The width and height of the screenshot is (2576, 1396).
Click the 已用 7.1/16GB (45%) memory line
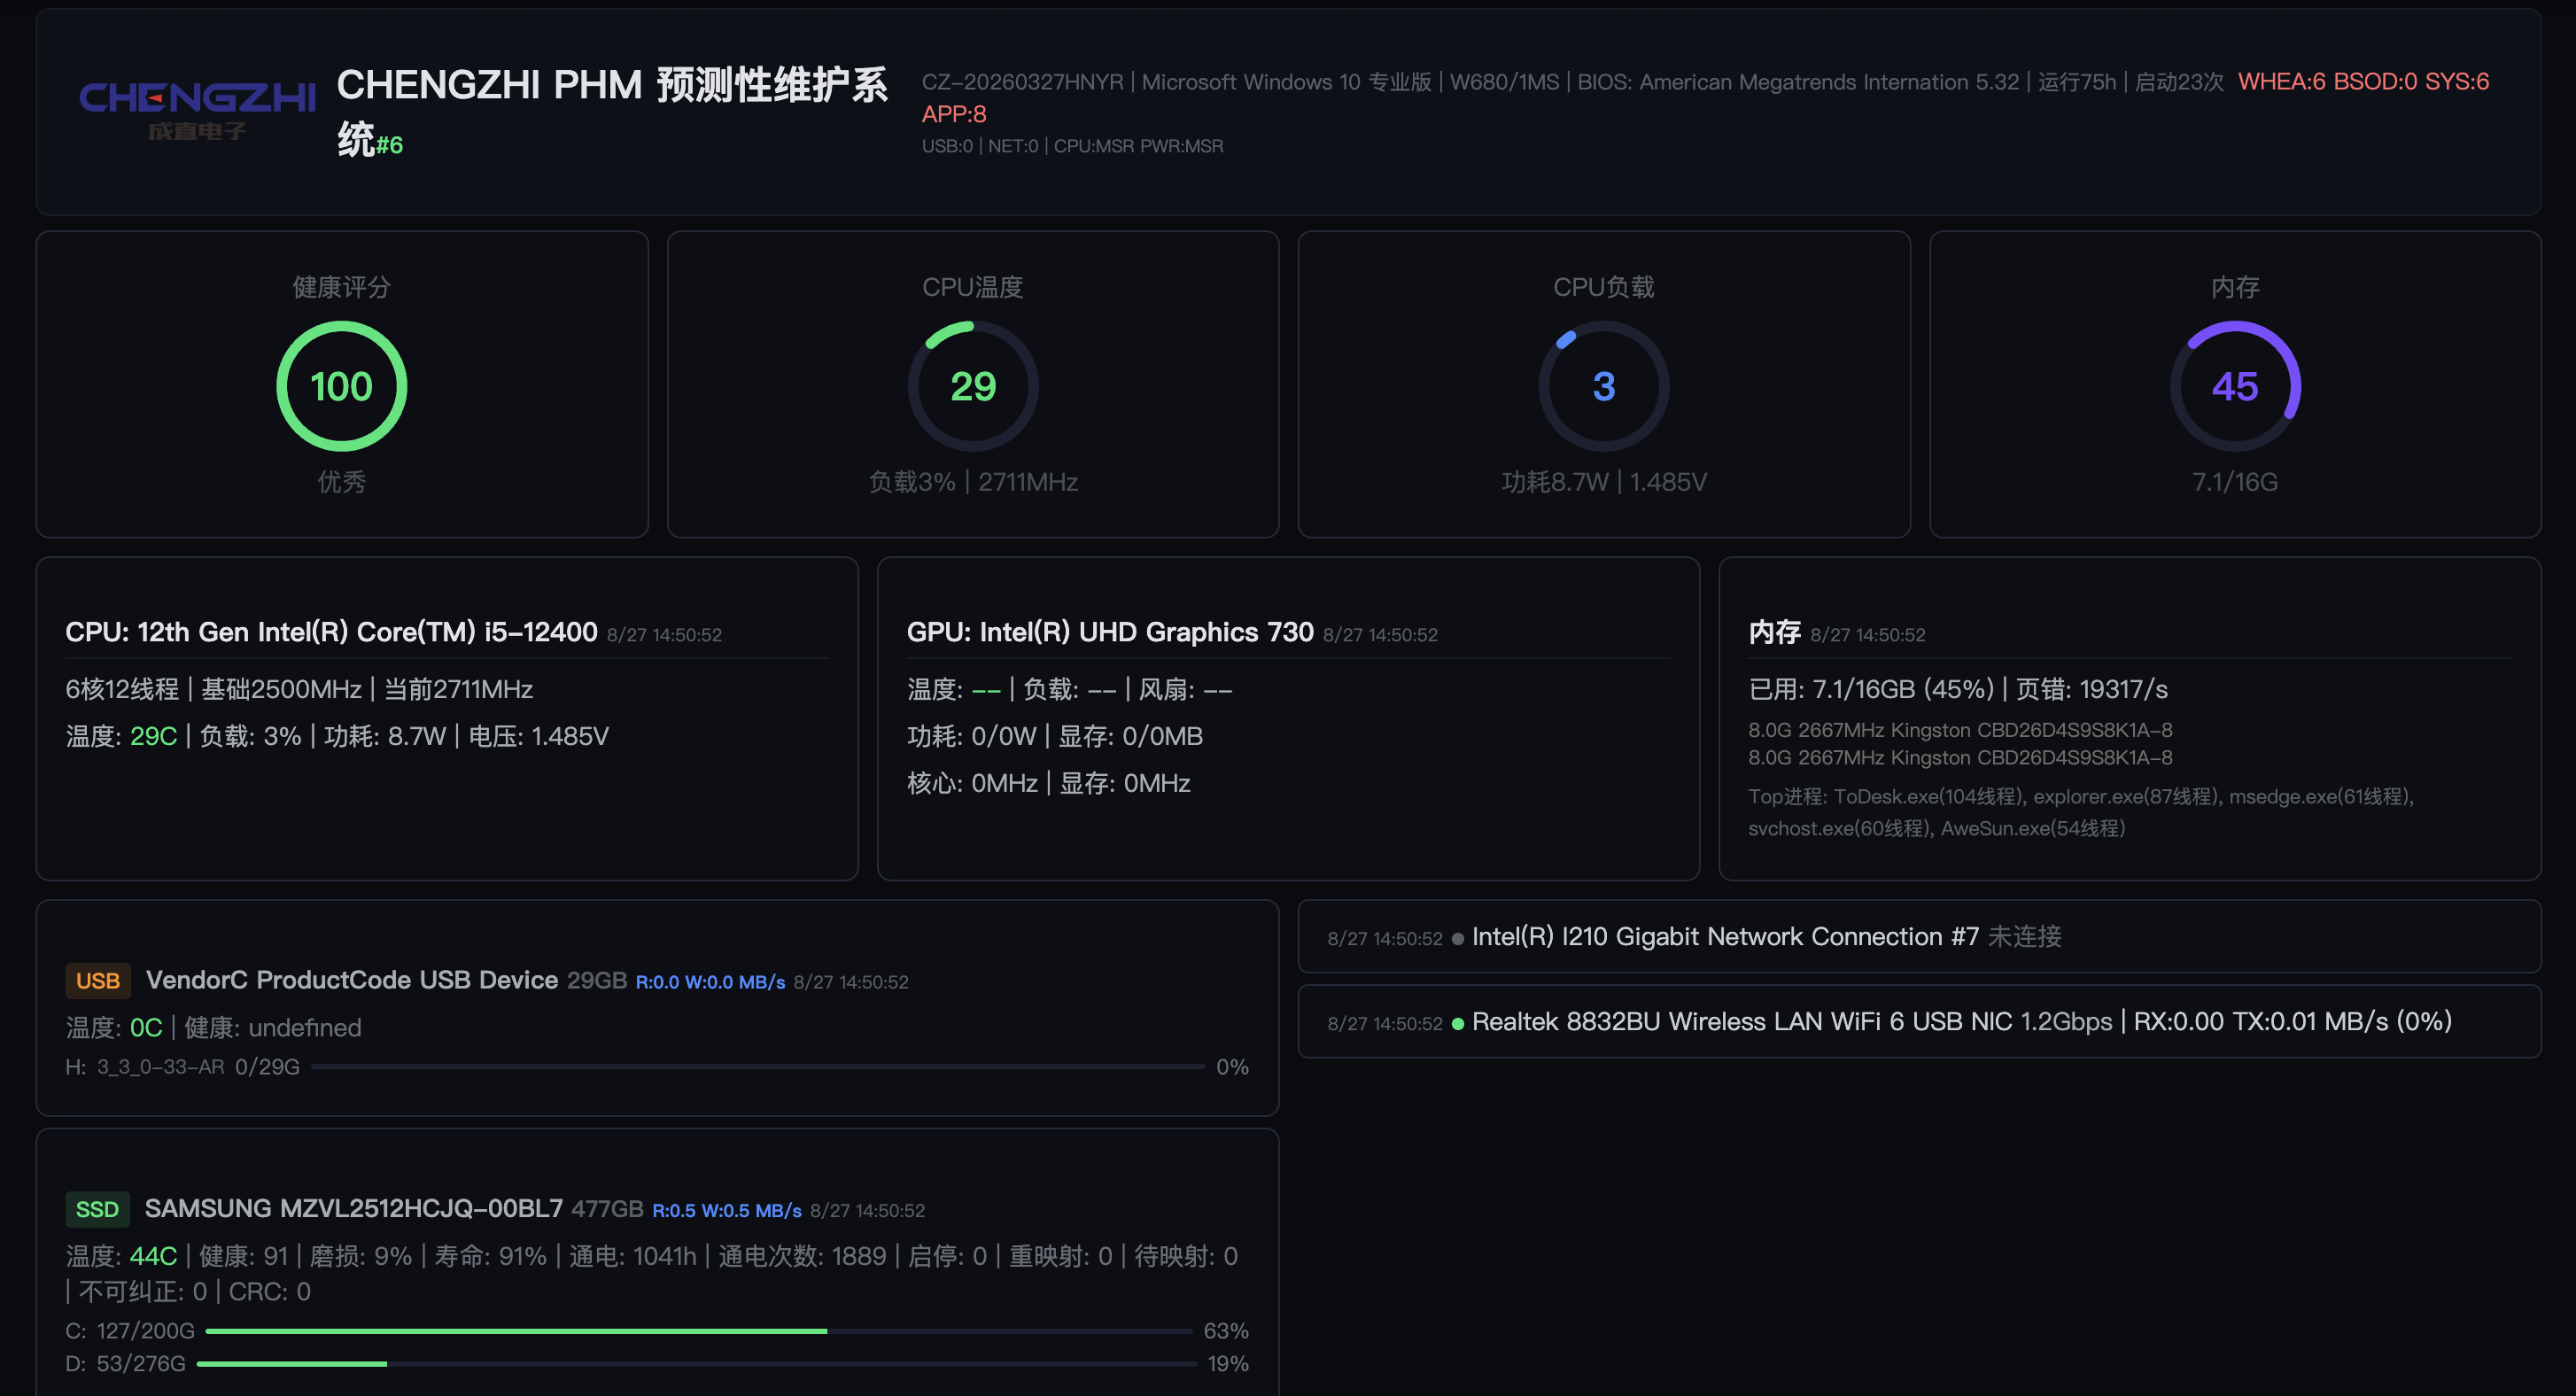click(x=1958, y=689)
